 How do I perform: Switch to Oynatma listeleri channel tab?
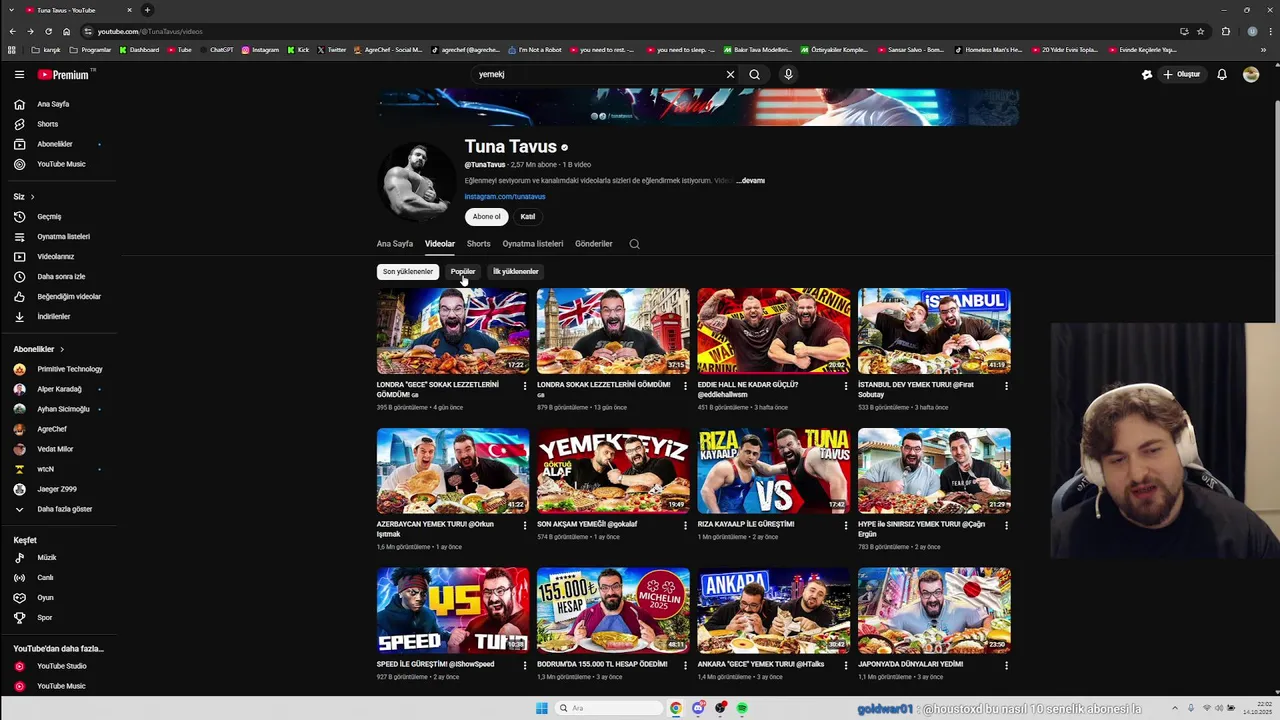(x=533, y=244)
